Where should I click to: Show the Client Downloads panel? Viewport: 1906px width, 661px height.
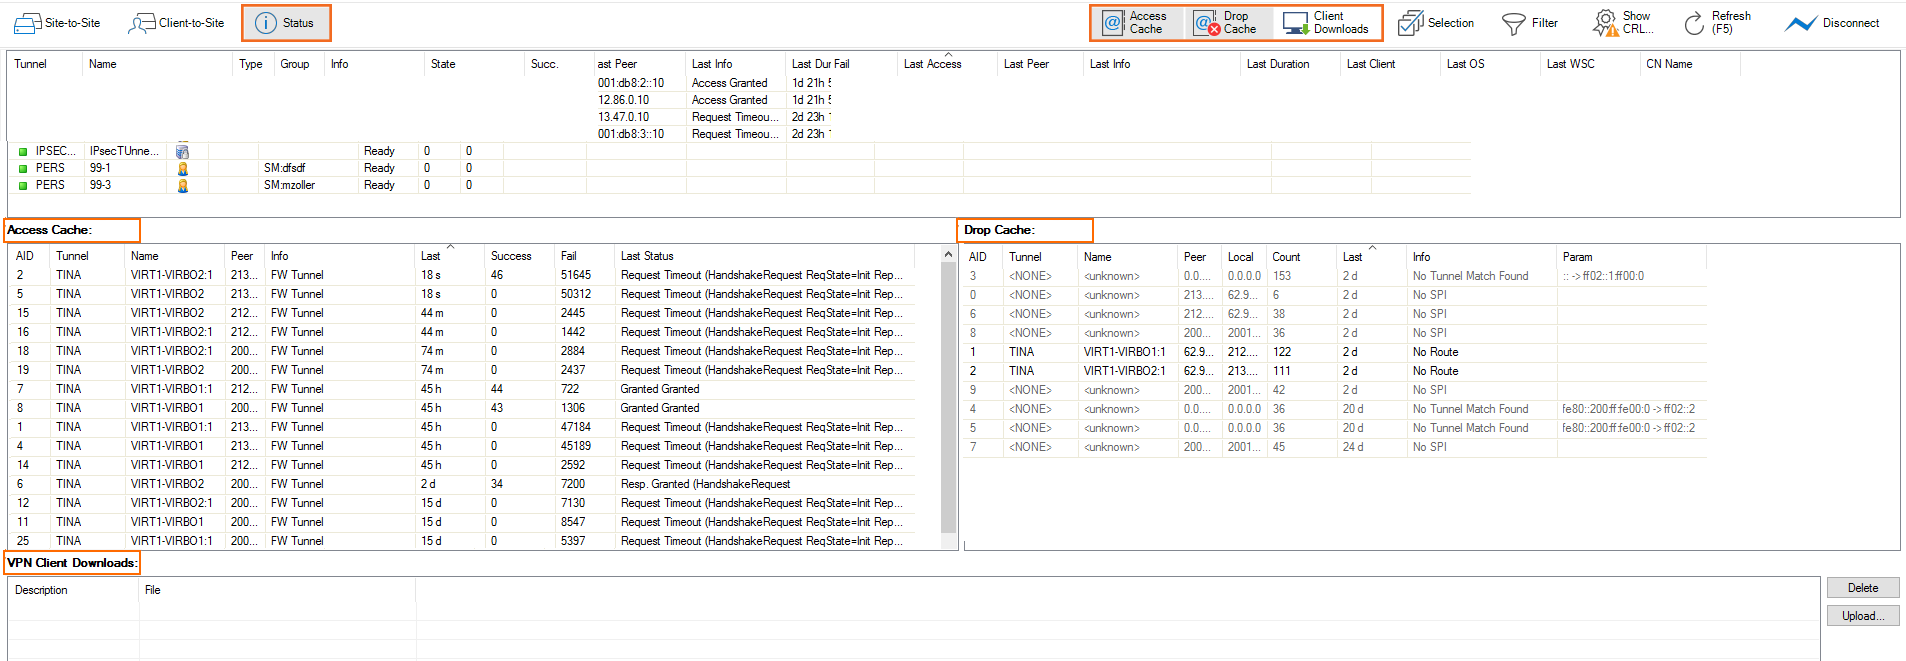(x=1326, y=23)
